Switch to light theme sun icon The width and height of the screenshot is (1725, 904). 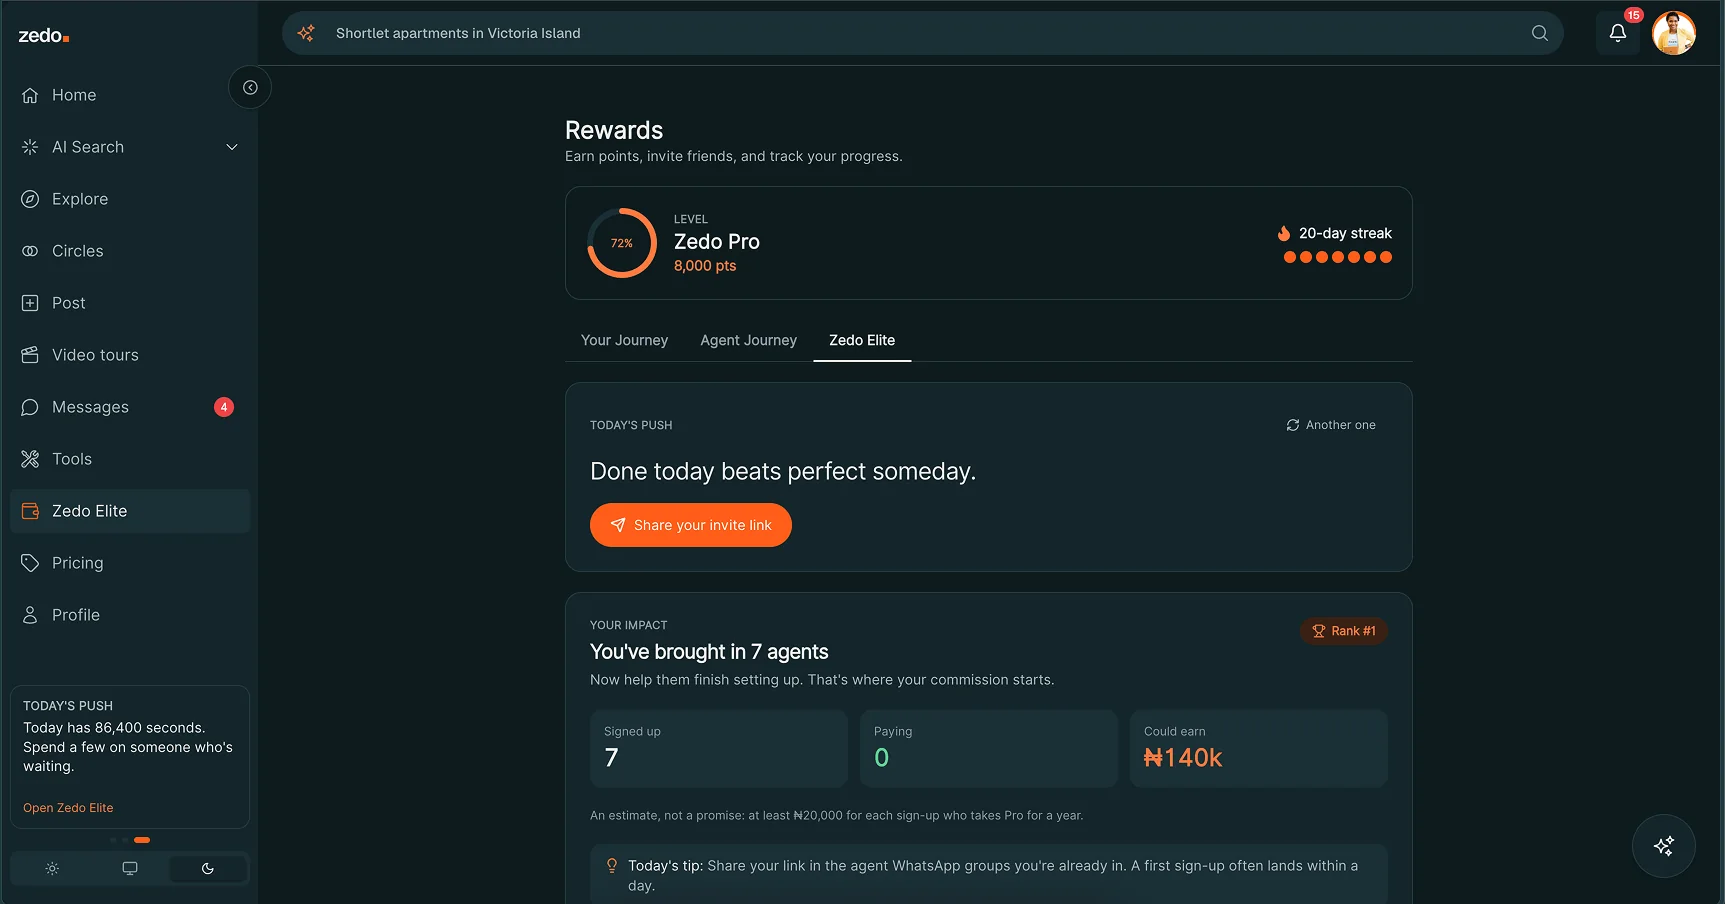pos(52,869)
